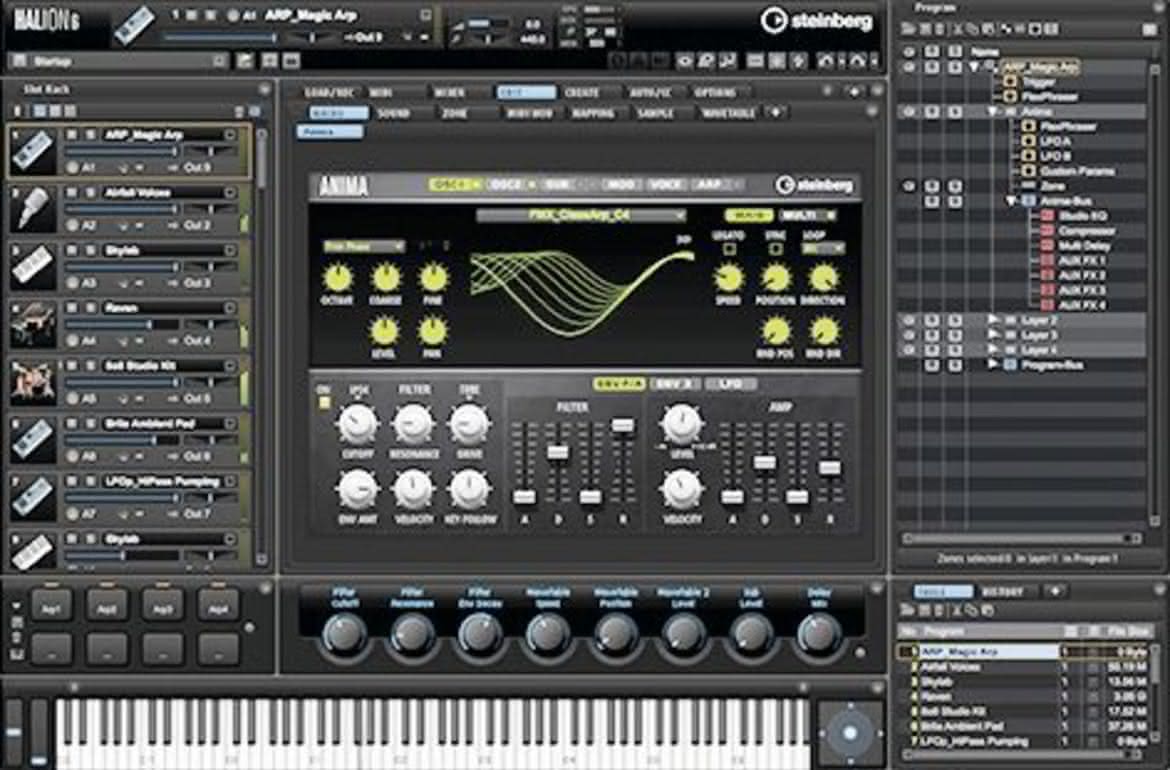Click the Arp2 trigger pad

click(x=107, y=605)
